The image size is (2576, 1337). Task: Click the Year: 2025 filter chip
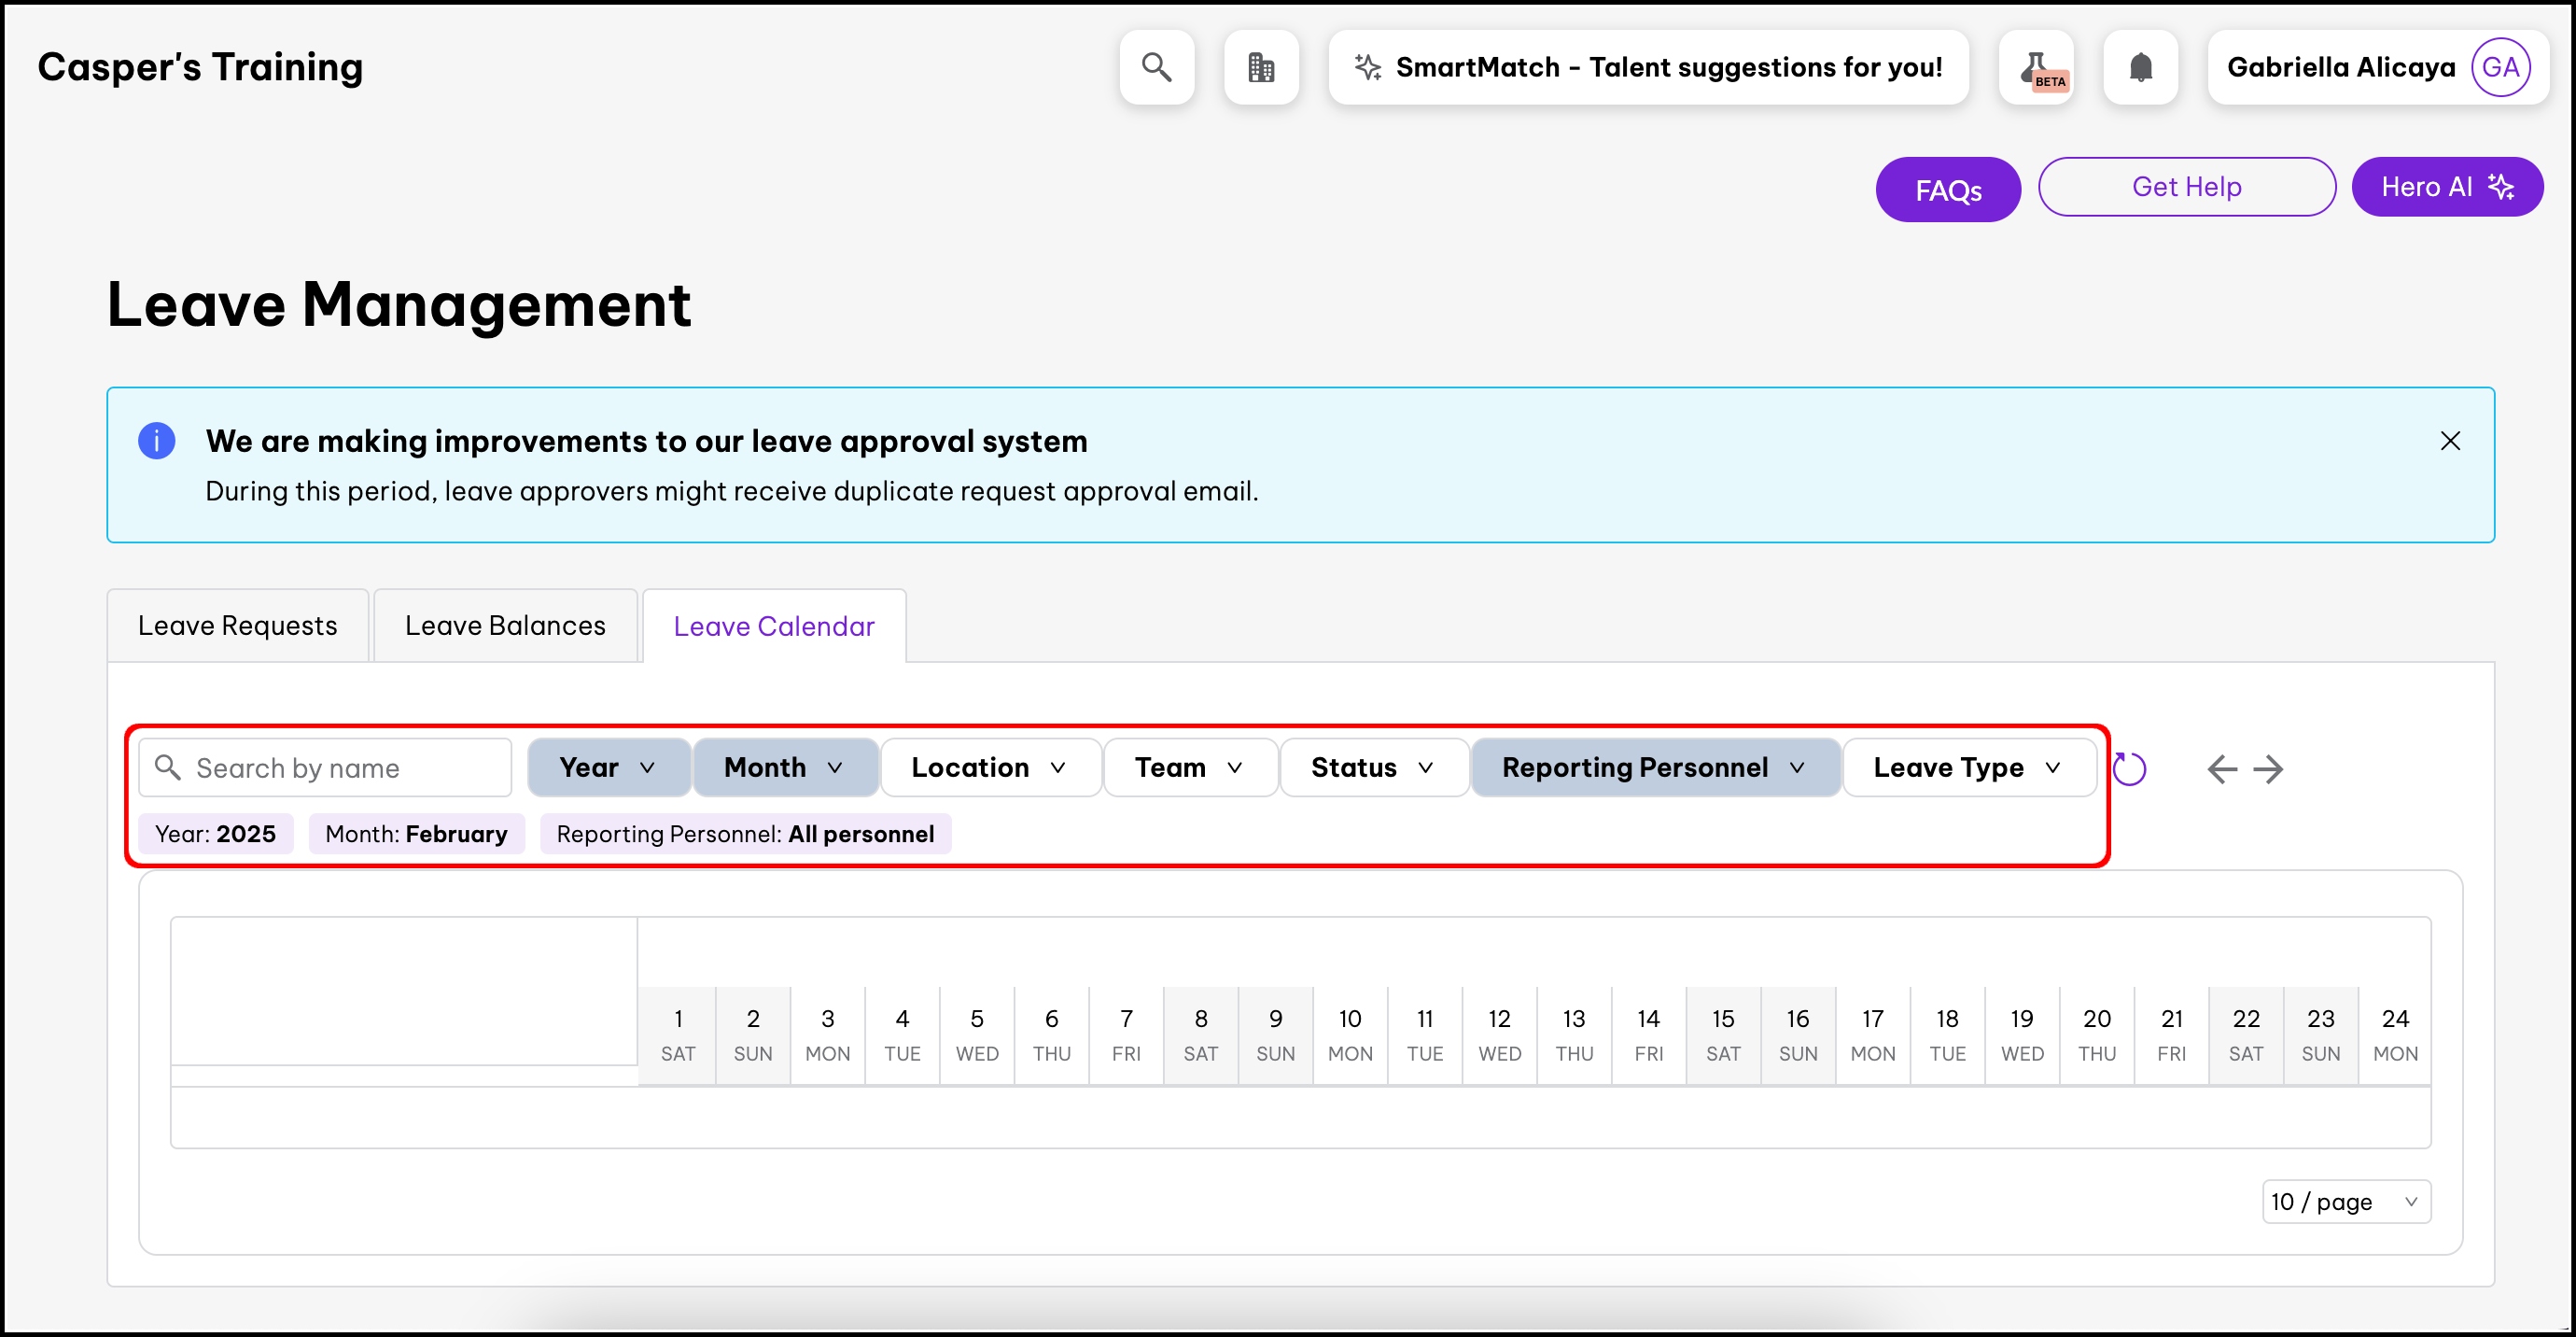pos(215,834)
